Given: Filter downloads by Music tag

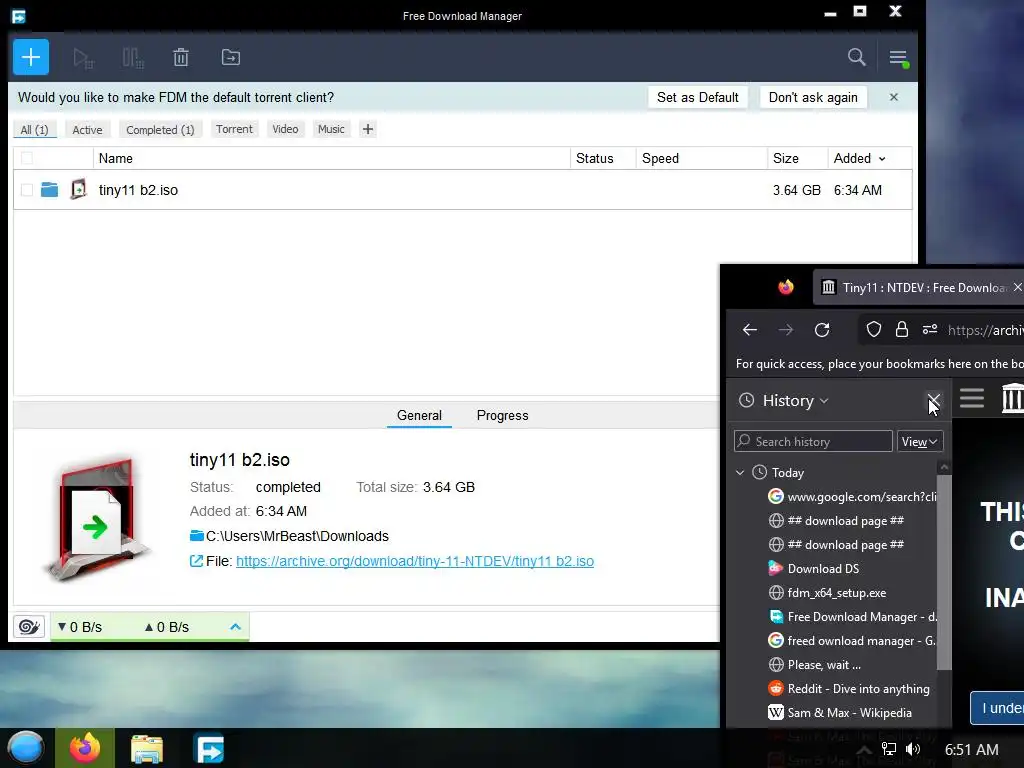Looking at the screenshot, I should tap(331, 129).
